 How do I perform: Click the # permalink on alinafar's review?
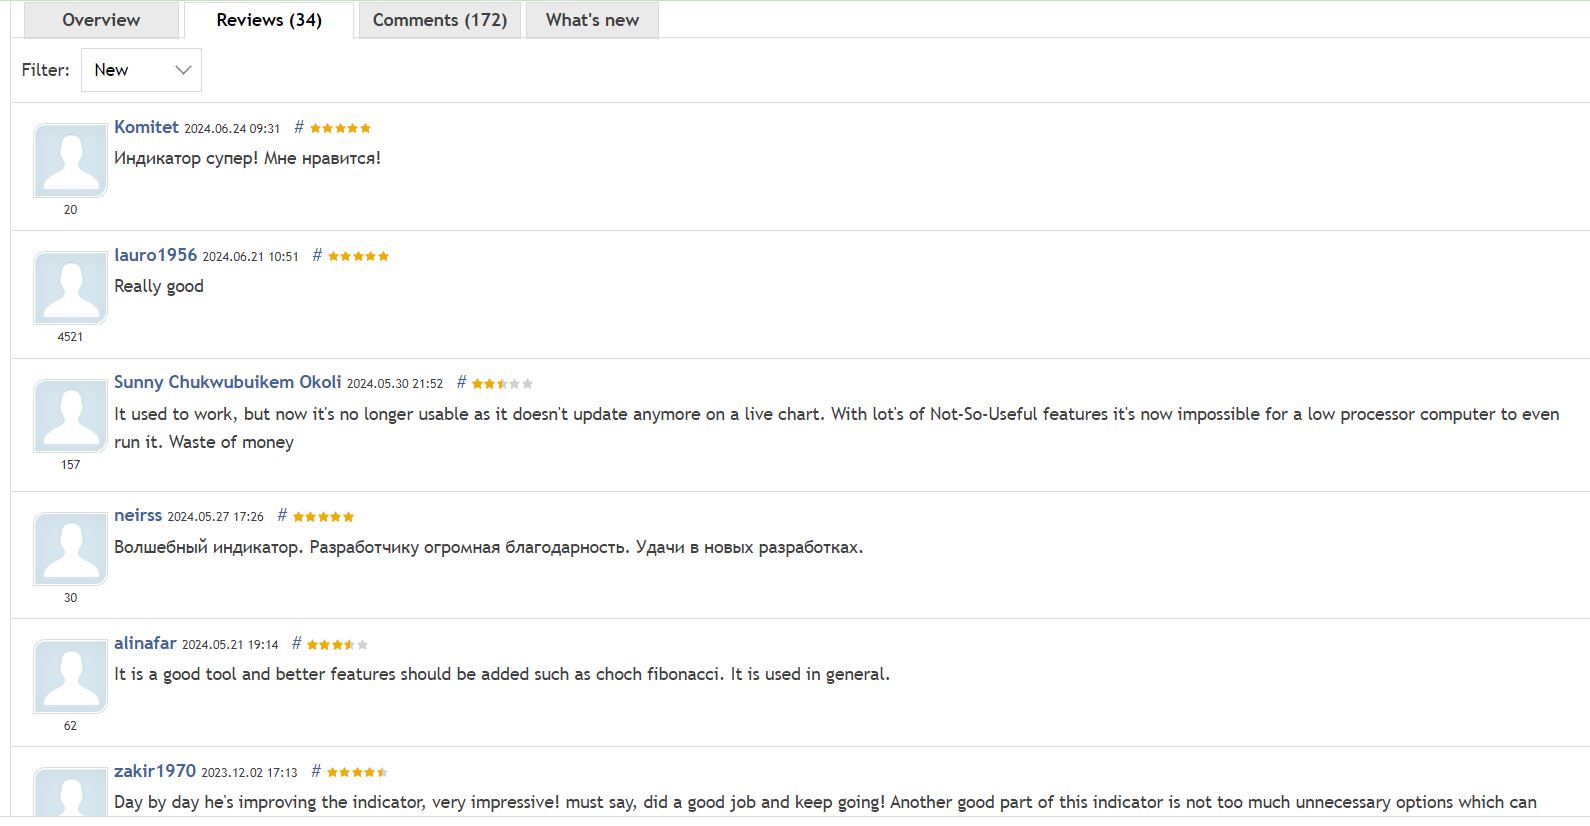(x=296, y=644)
